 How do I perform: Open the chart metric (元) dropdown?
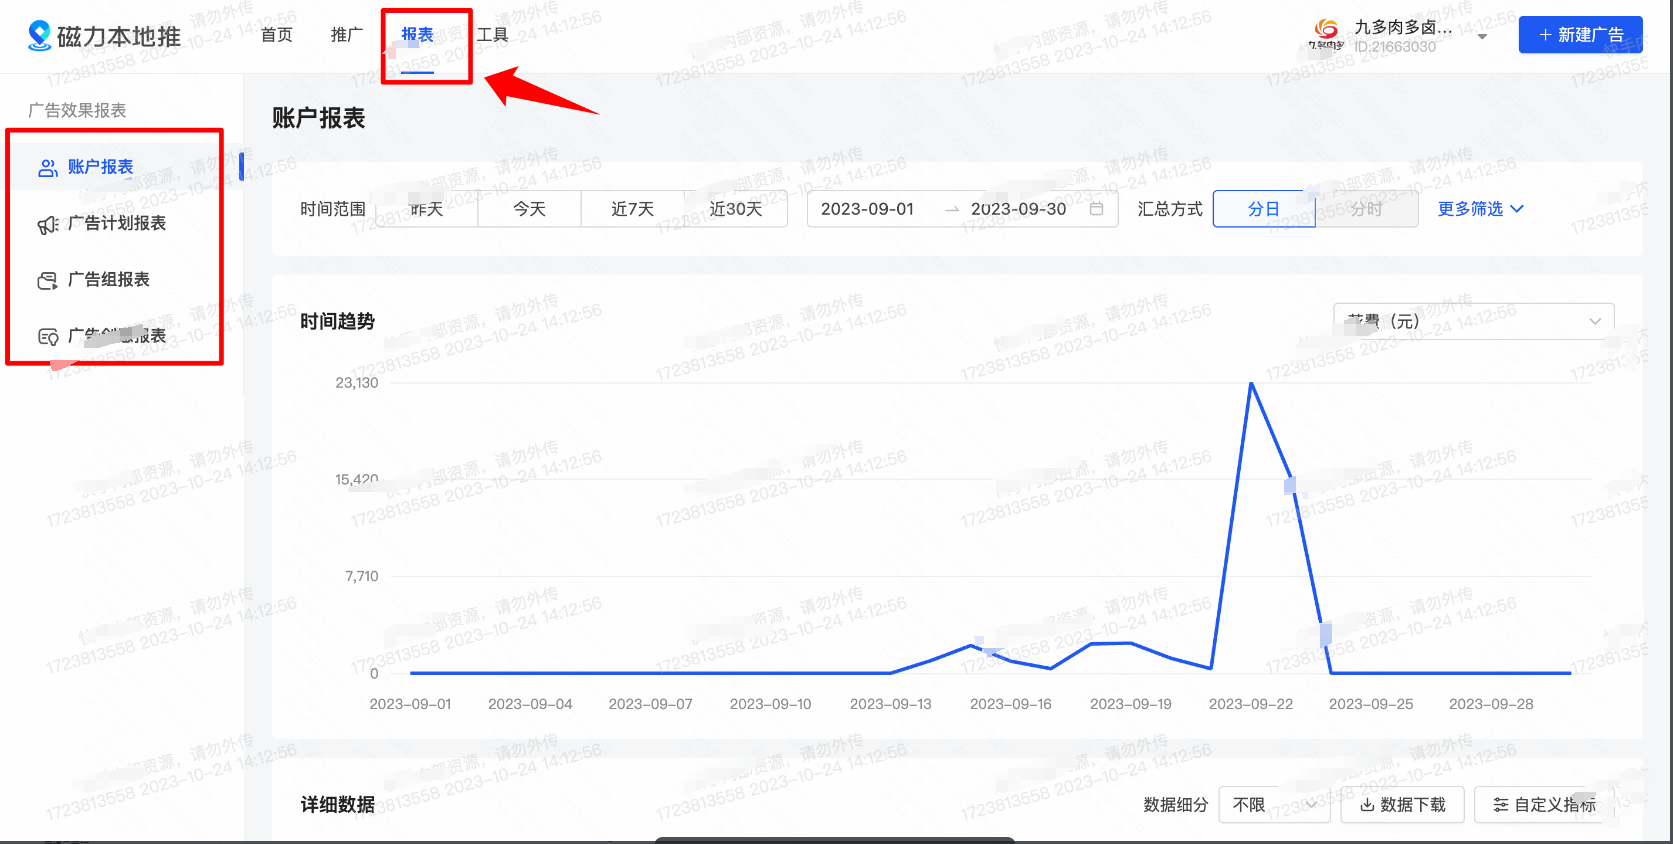pyautogui.click(x=1473, y=321)
